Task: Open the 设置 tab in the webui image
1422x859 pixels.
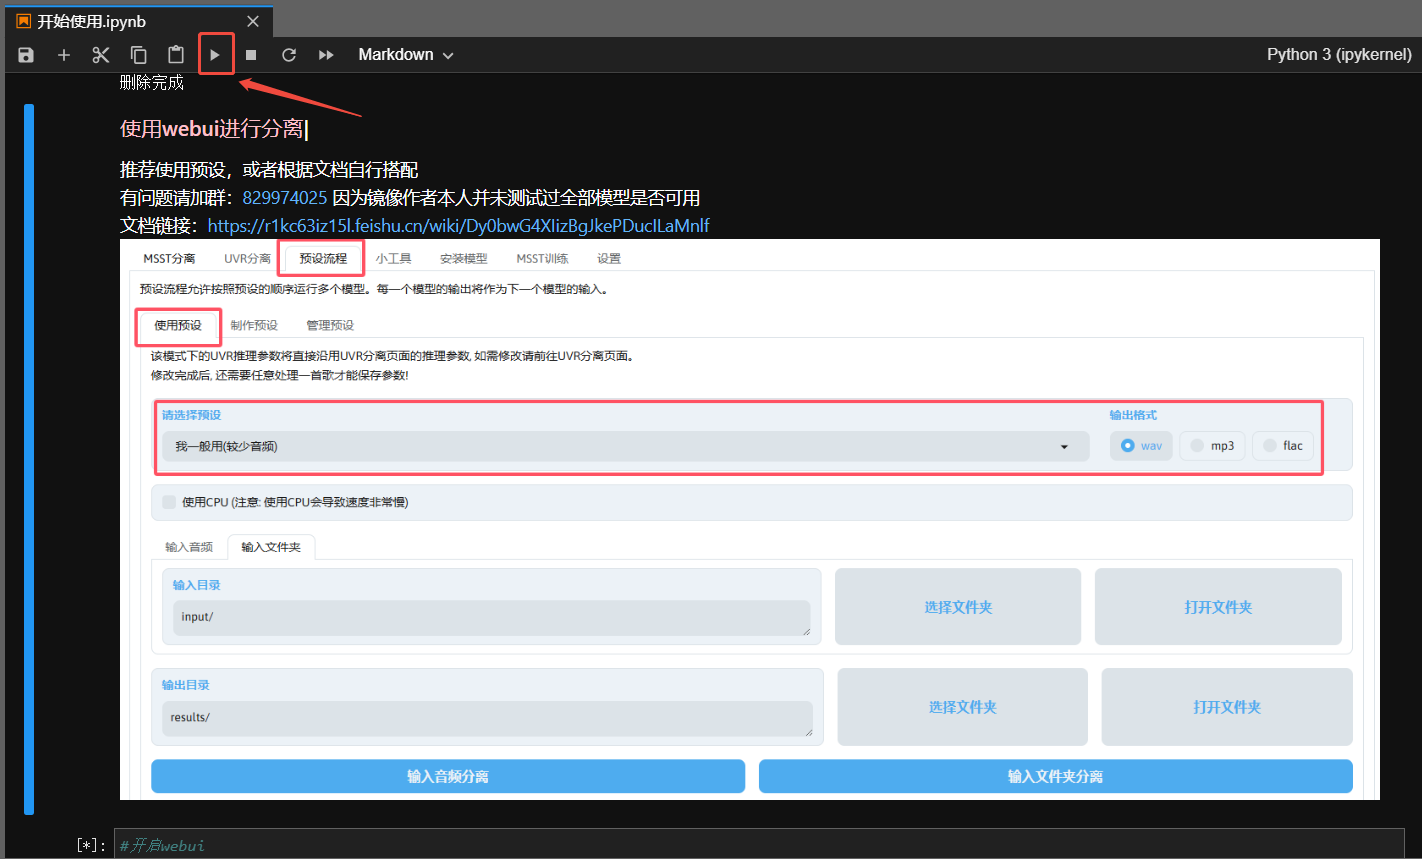Action: (x=609, y=259)
